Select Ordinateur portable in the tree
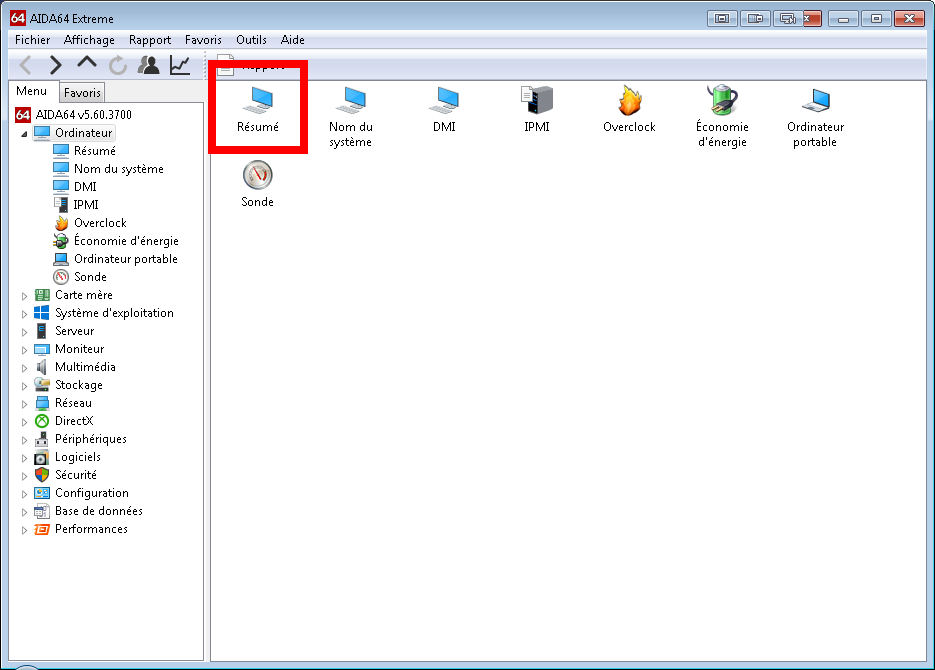The height and width of the screenshot is (670, 935). (x=126, y=259)
